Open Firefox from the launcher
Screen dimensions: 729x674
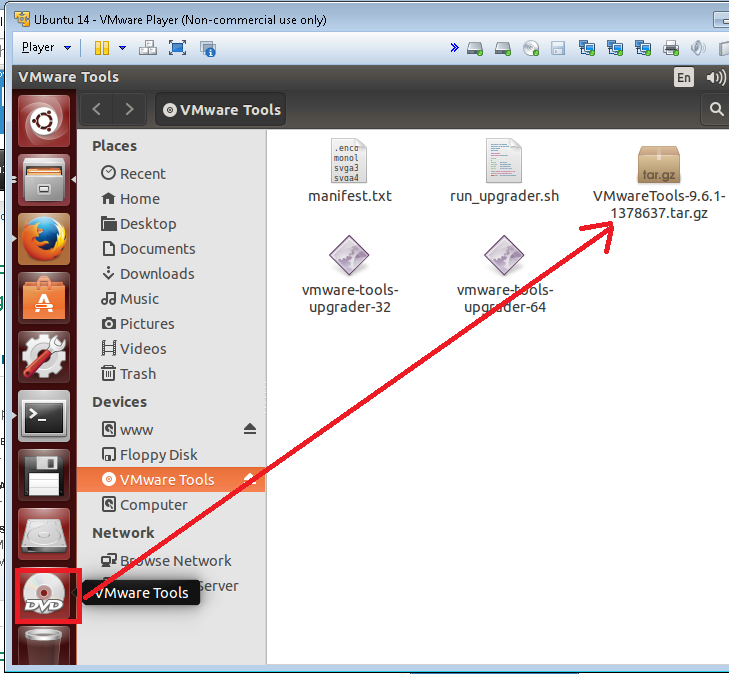tap(44, 240)
